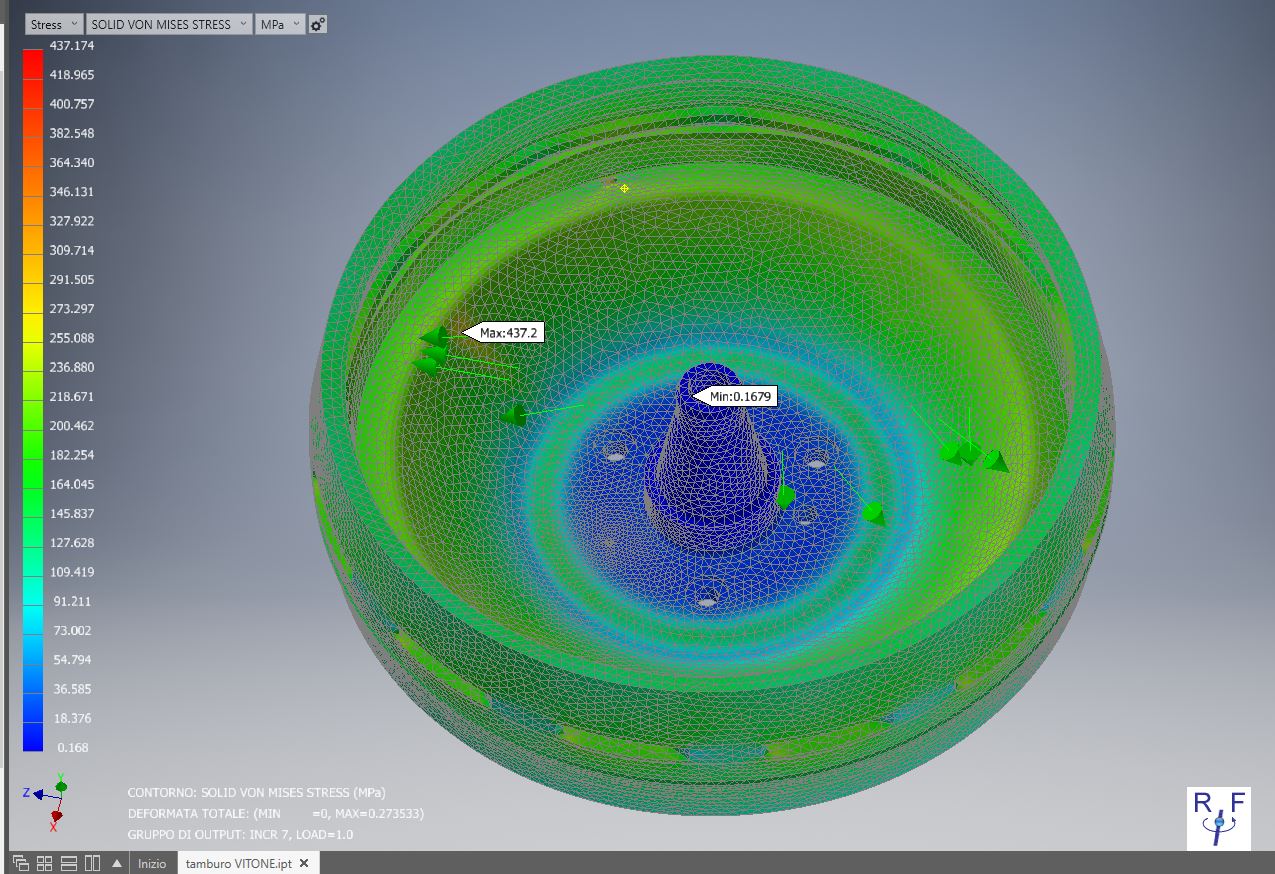This screenshot has height=874, width=1275.
Task: Click the contour settings gear icon
Action: [x=318, y=24]
